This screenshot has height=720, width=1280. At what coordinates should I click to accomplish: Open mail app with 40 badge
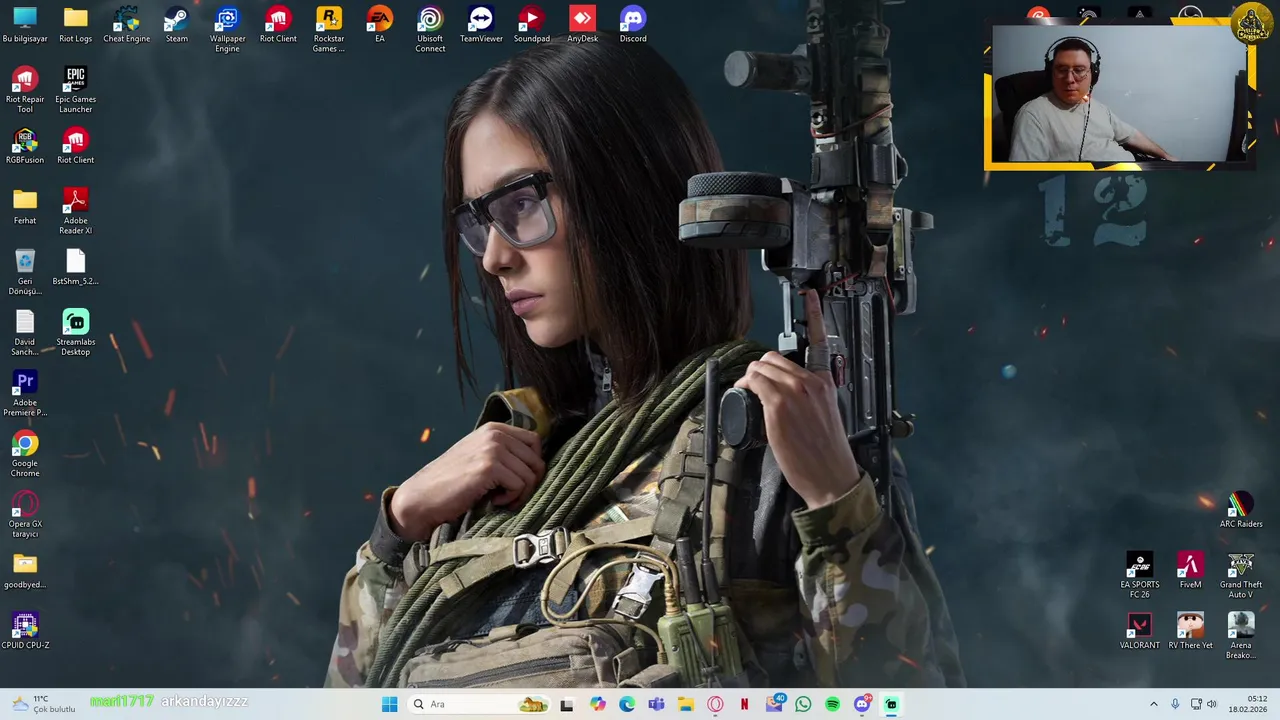click(774, 704)
